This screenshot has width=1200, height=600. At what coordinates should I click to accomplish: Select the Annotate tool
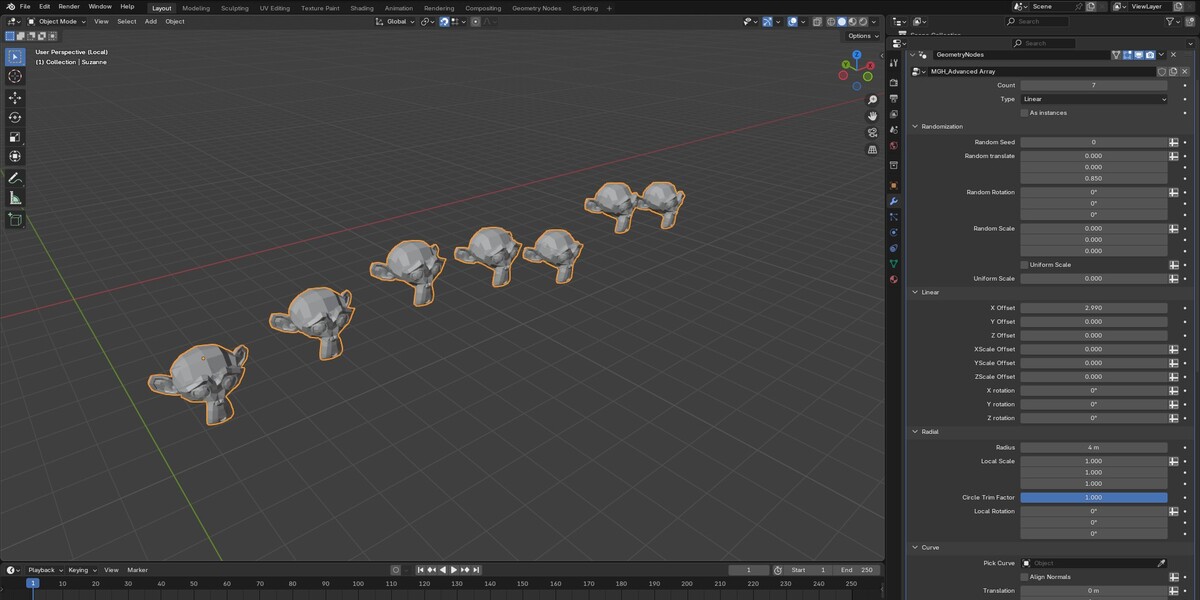pos(15,178)
